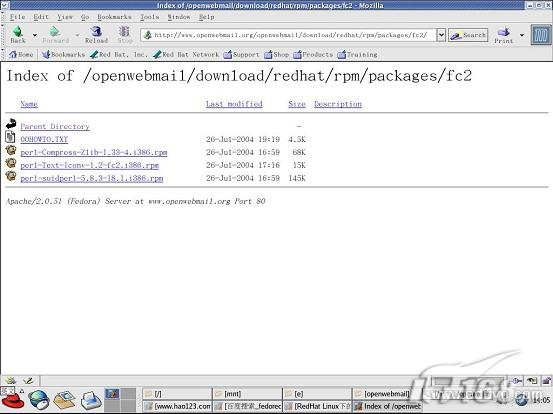Click the package icon beside perl-Compress-Zlib

pos(11,150)
